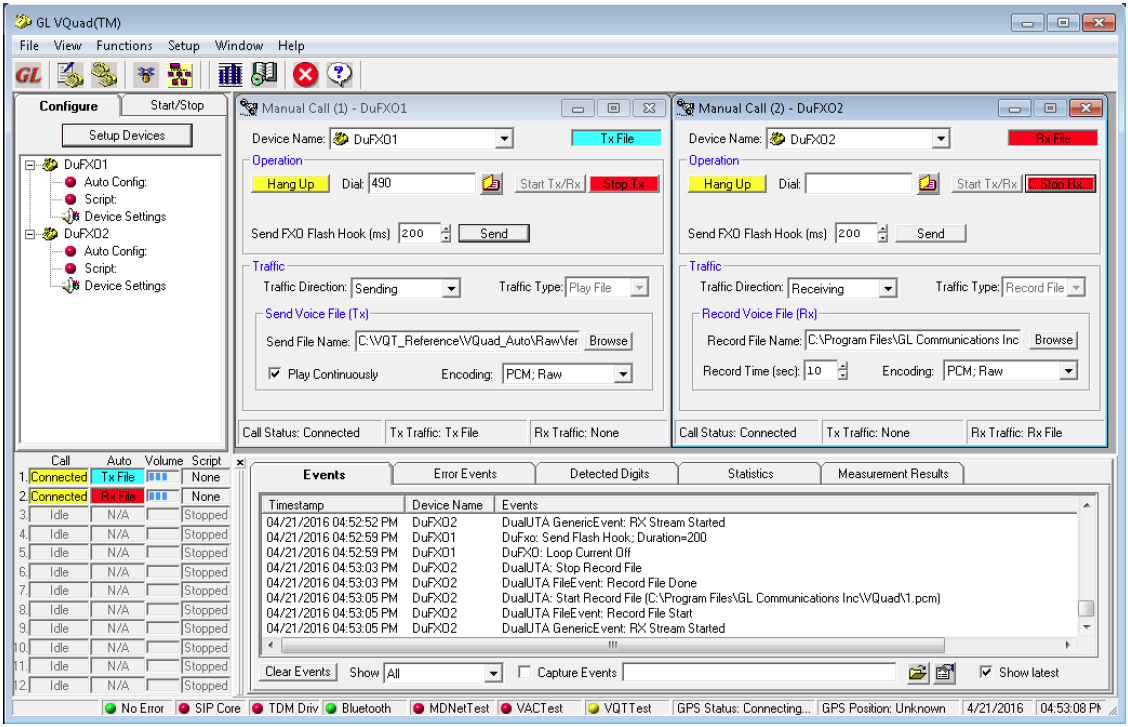Viewport: 1128px width, 727px height.
Task: Click the red X stop toolbar icon
Action: (x=306, y=74)
